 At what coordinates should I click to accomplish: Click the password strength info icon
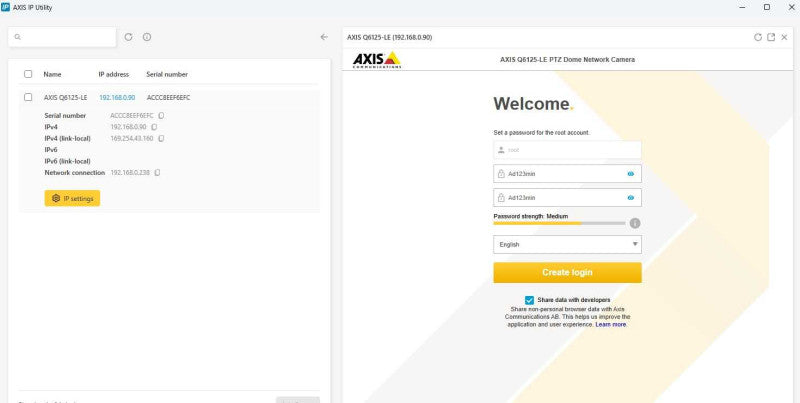pyautogui.click(x=635, y=223)
